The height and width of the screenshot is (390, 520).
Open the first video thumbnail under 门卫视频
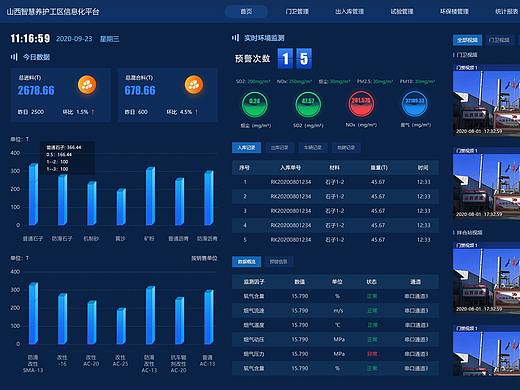[x=486, y=99]
